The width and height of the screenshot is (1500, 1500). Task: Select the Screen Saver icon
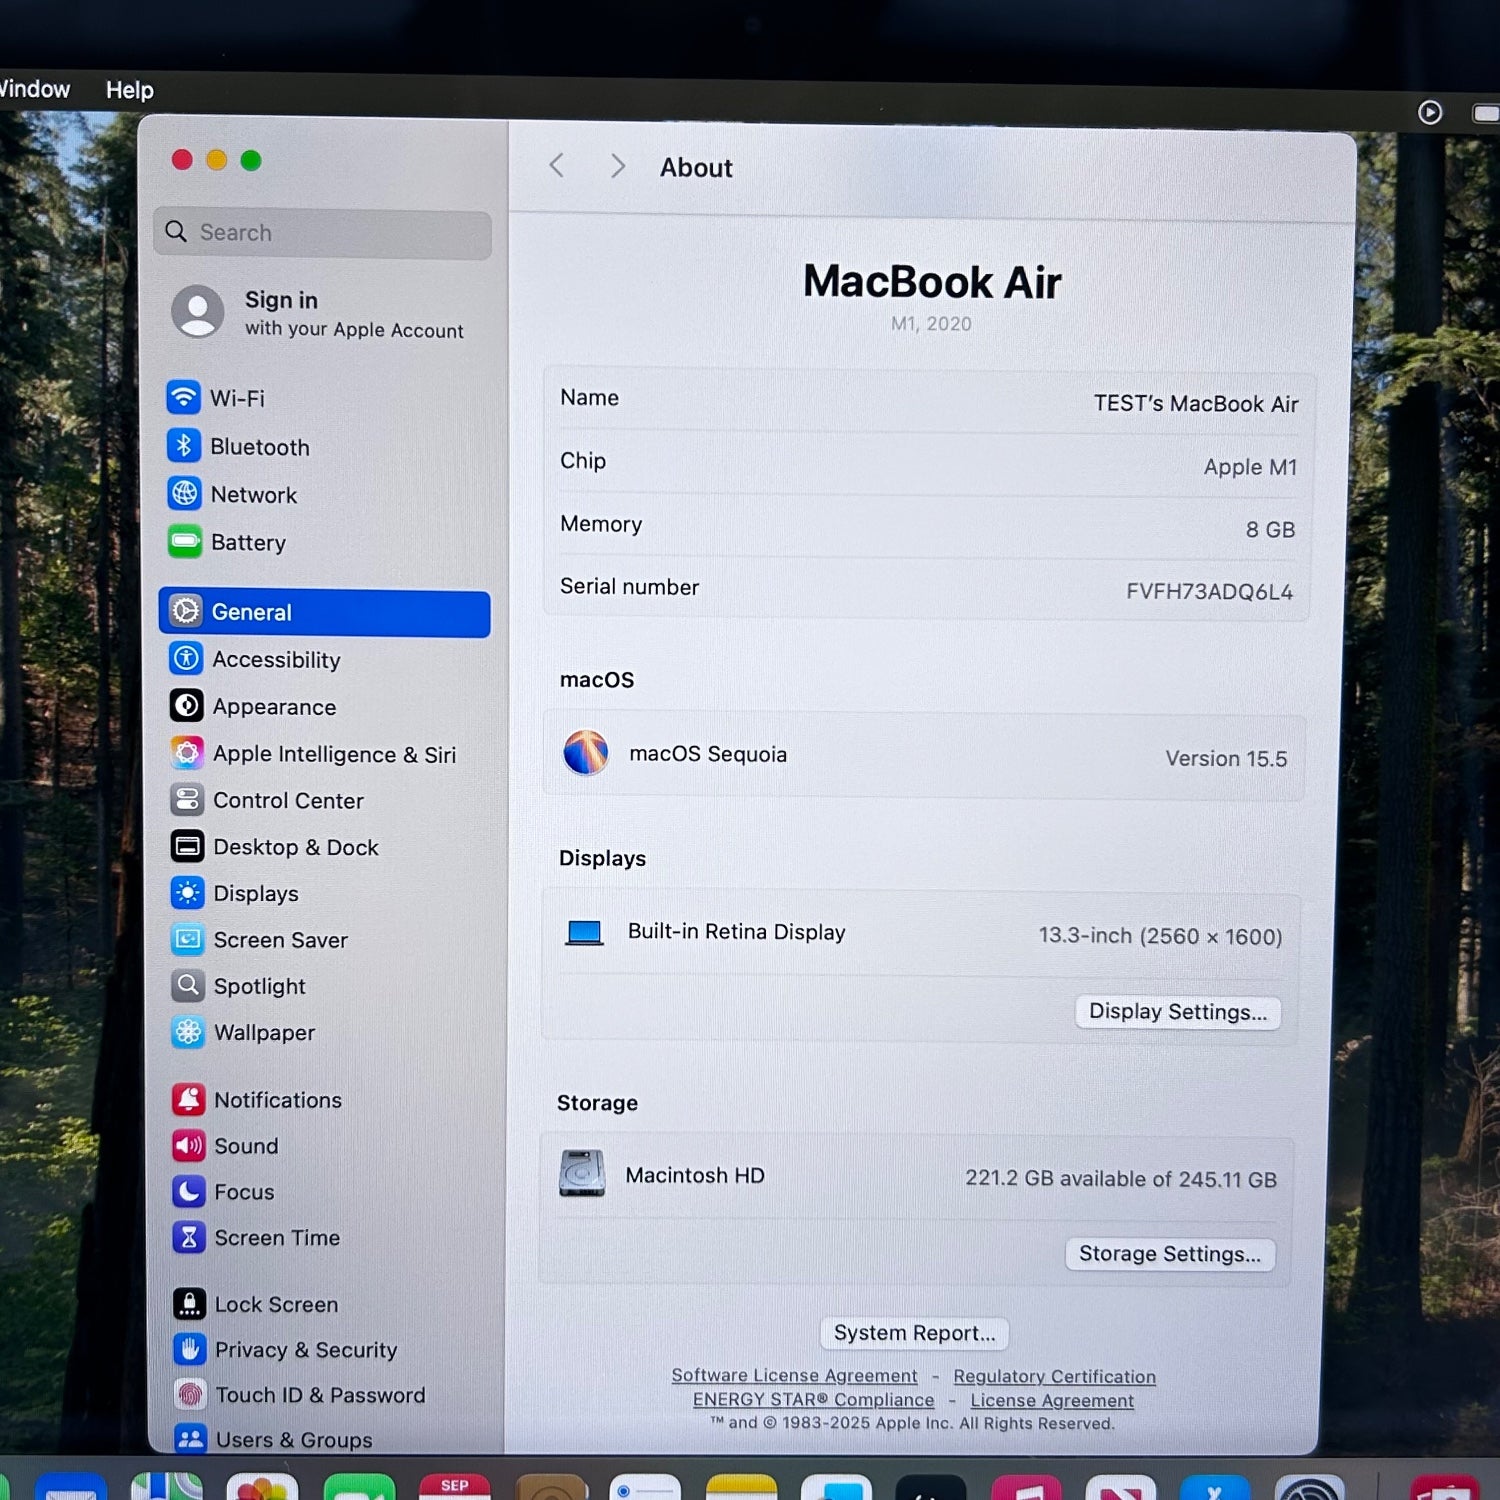coord(188,939)
